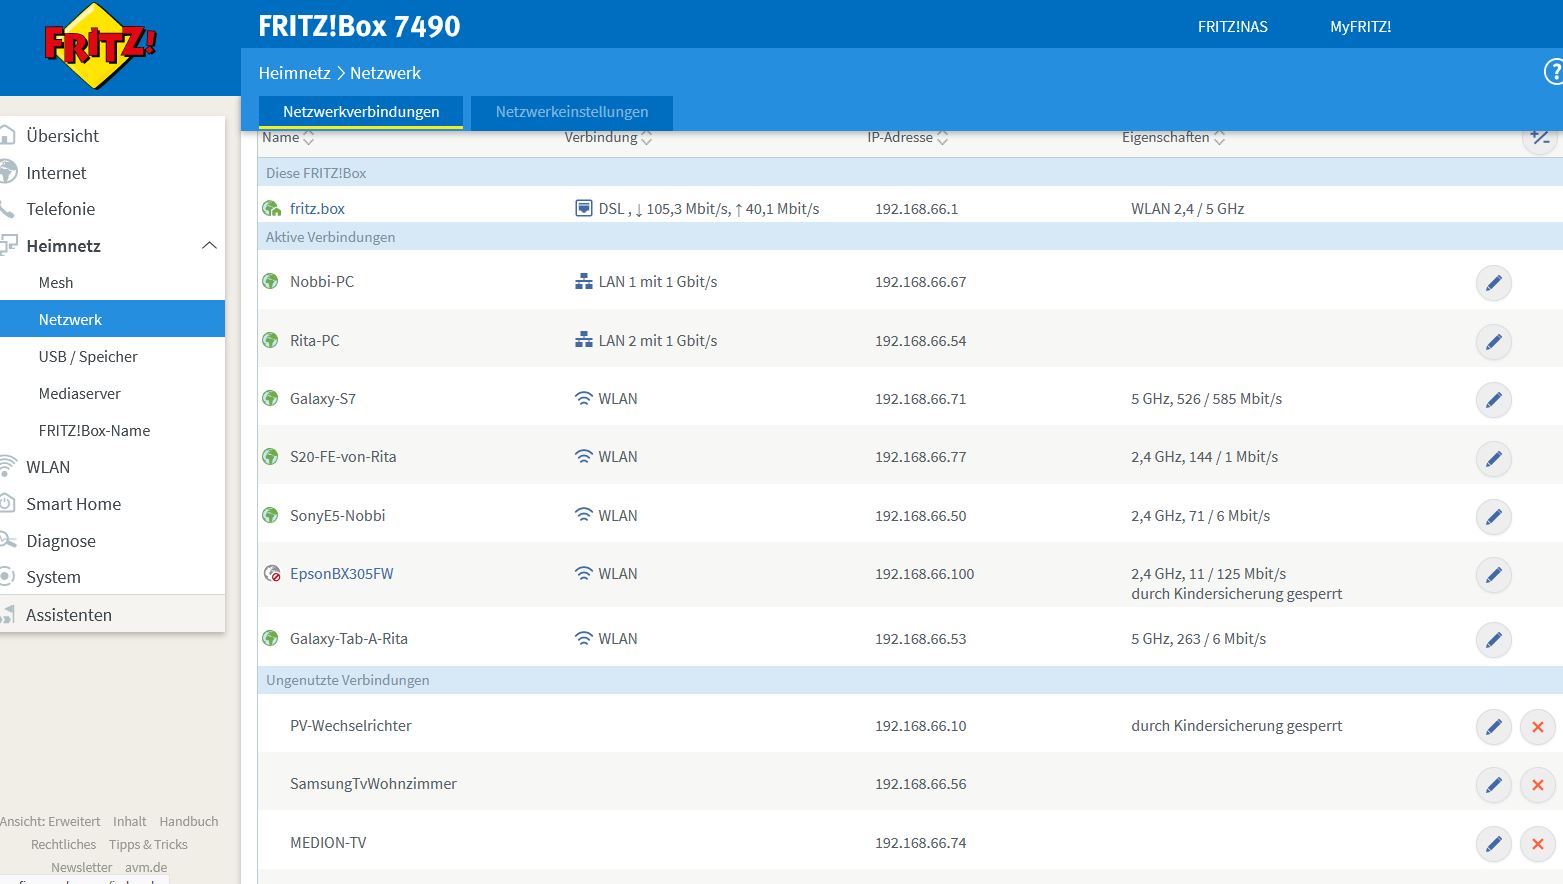Open FRITZ!NAS link in header
Image resolution: width=1563 pixels, height=884 pixels.
(1232, 26)
